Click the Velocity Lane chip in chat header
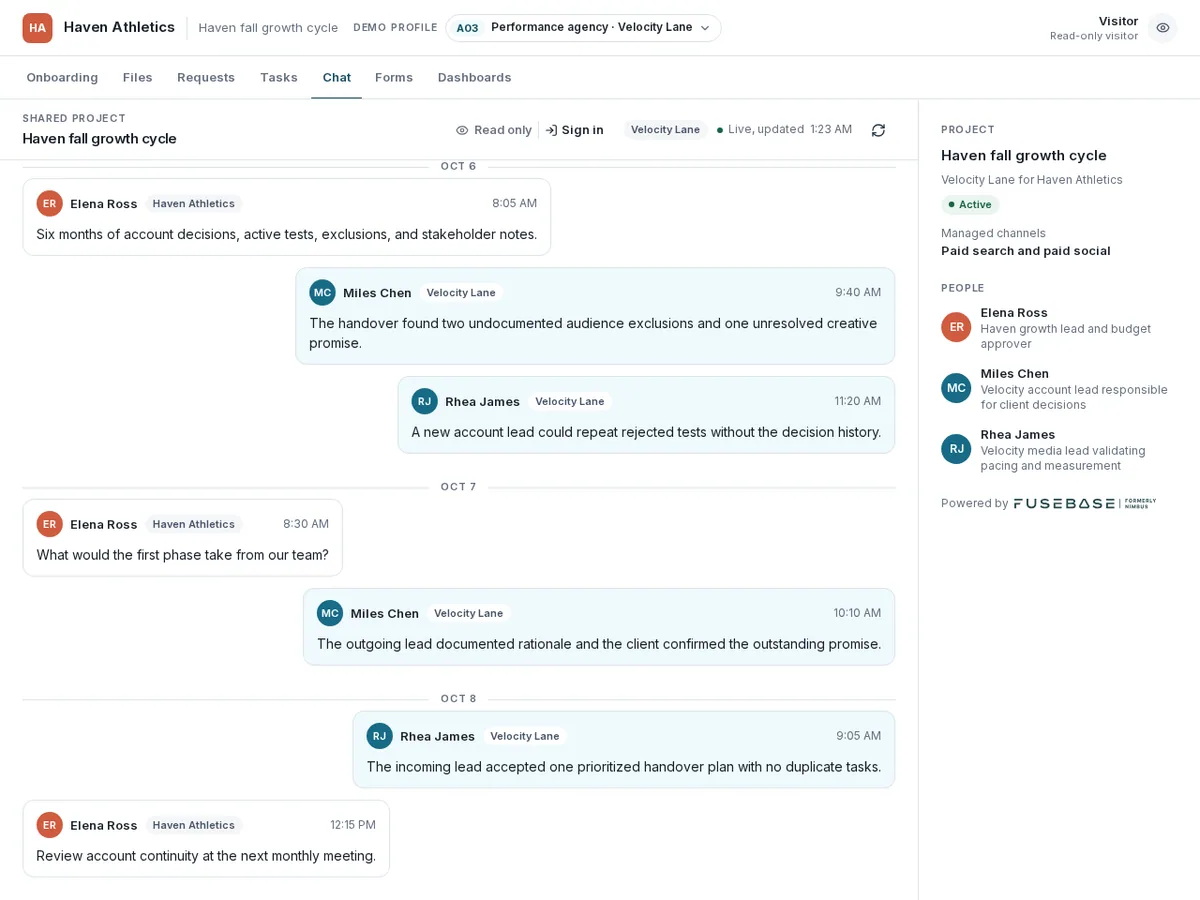 tap(665, 130)
